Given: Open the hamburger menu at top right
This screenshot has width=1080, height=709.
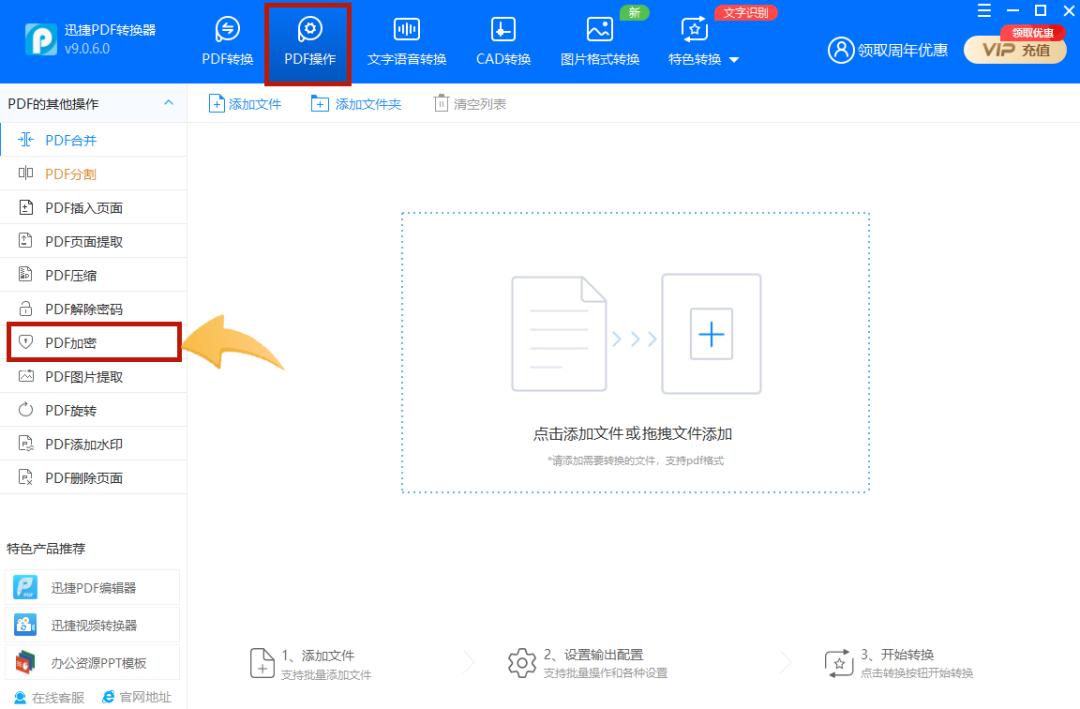Looking at the screenshot, I should tap(983, 11).
